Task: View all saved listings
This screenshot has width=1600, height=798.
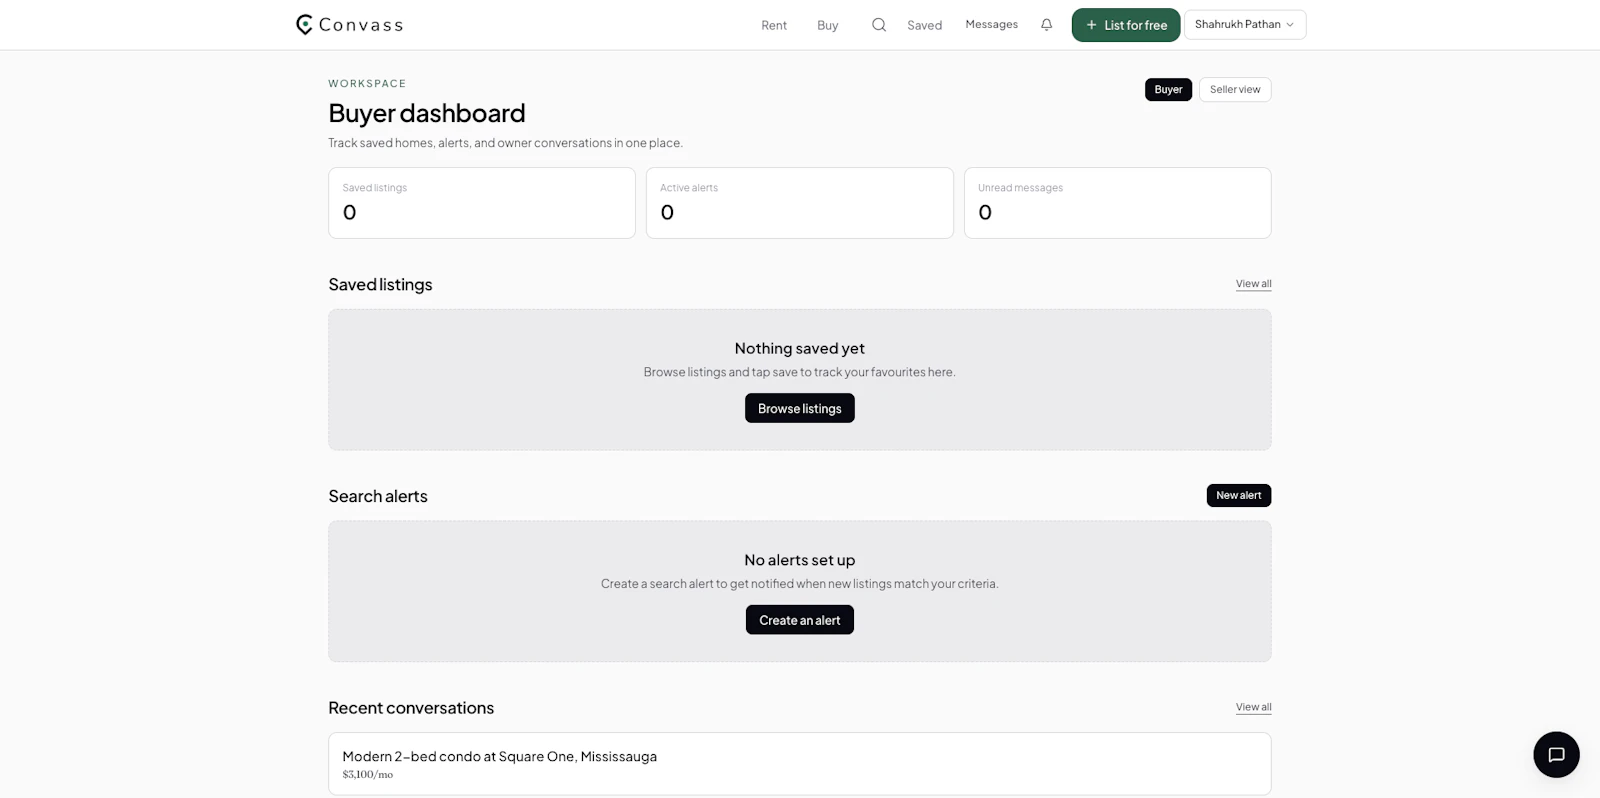Action: point(1253,284)
